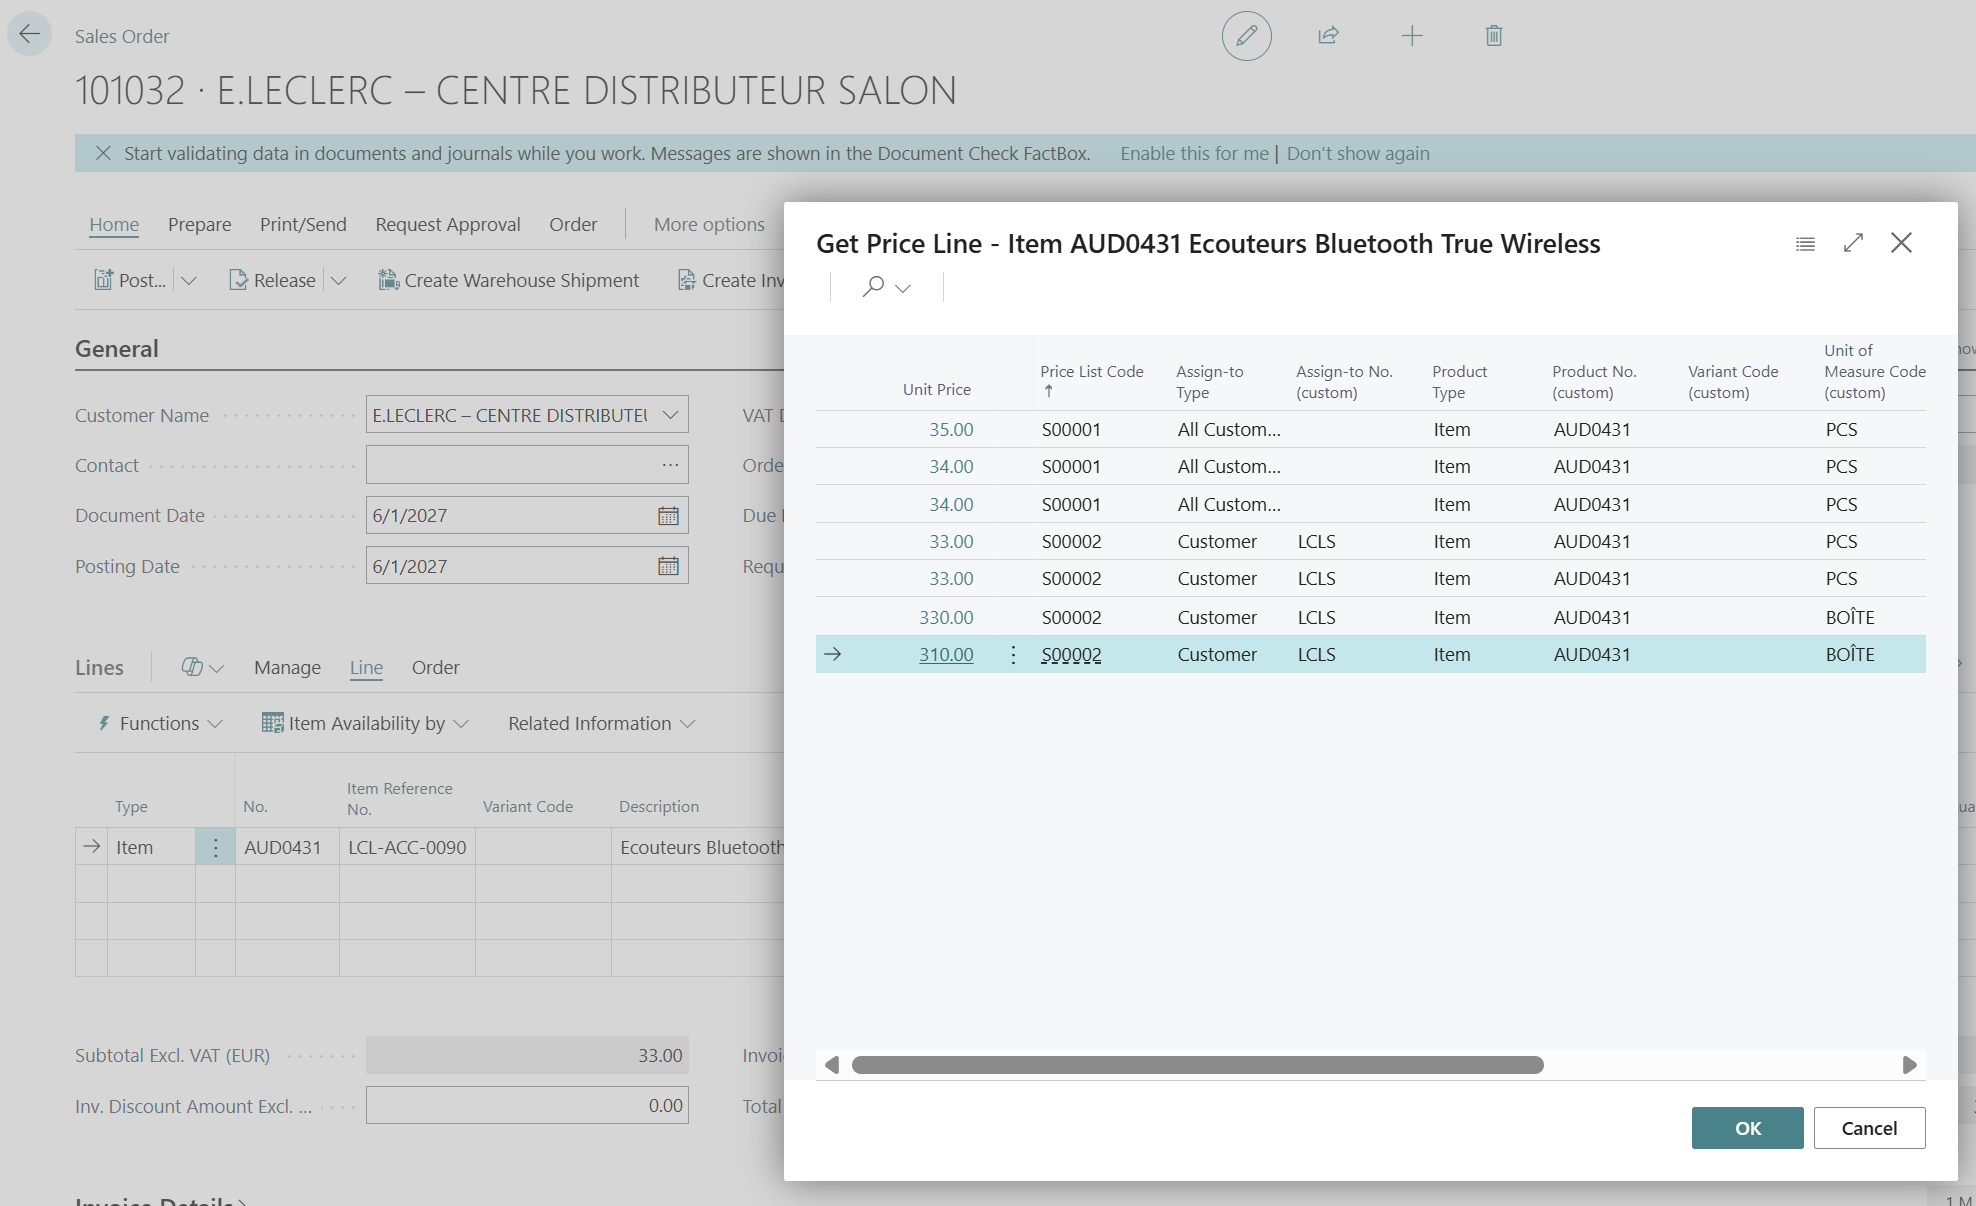Image resolution: width=1976 pixels, height=1206 pixels.
Task: Open the Order tab in Lines section
Action: pyautogui.click(x=436, y=667)
